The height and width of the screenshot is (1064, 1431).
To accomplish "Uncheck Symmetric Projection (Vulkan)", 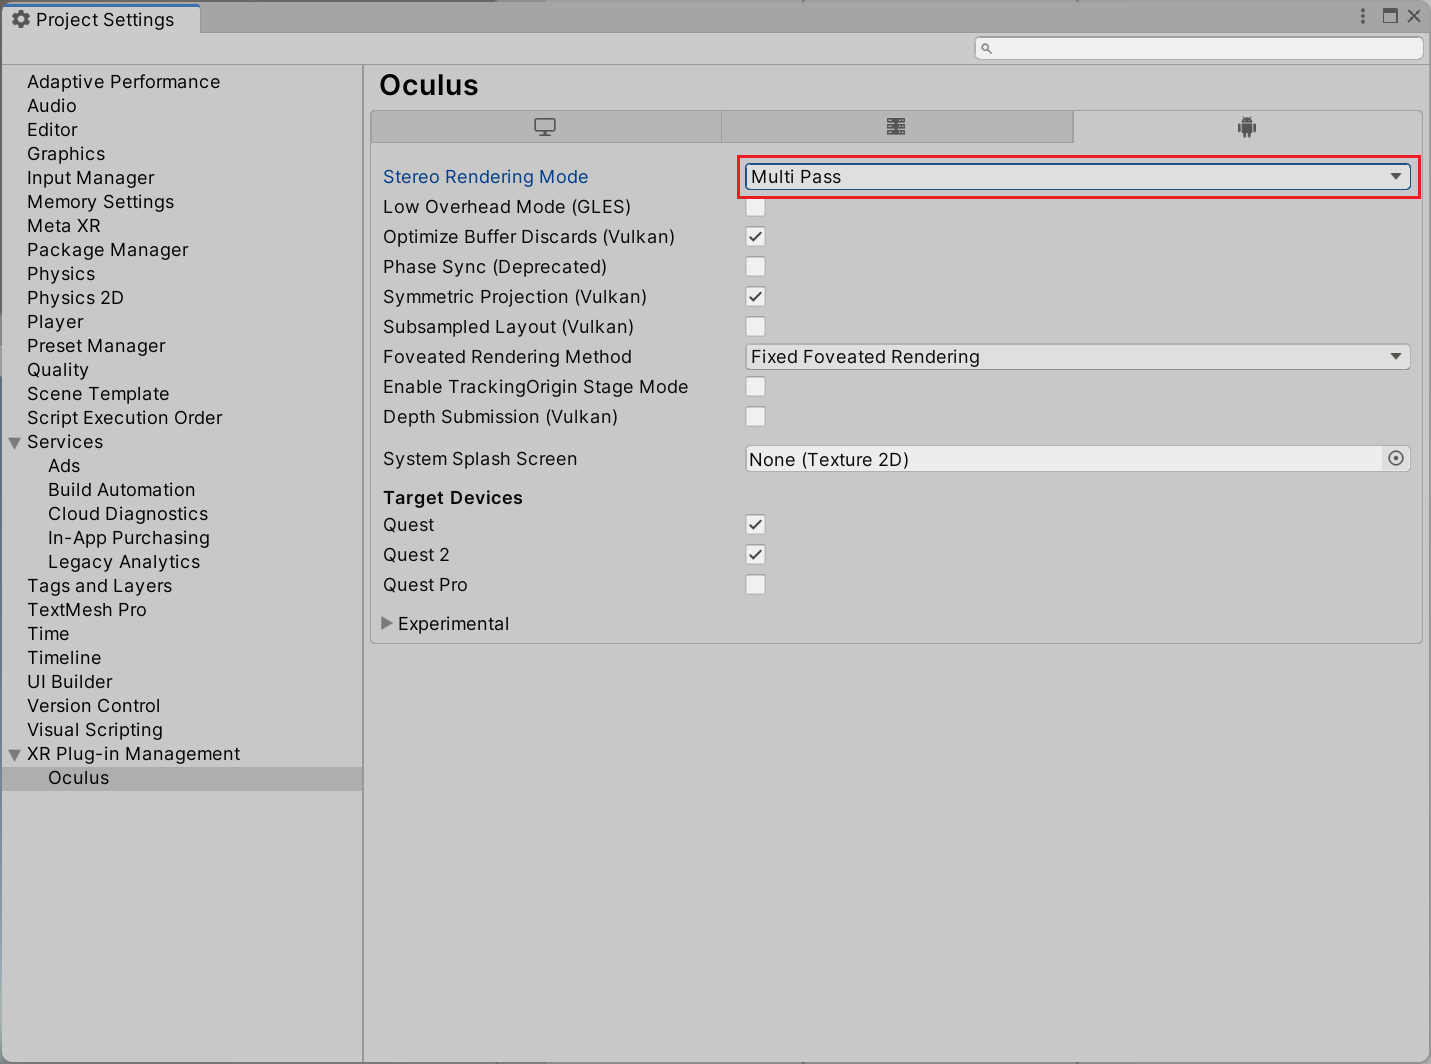I will coord(756,297).
